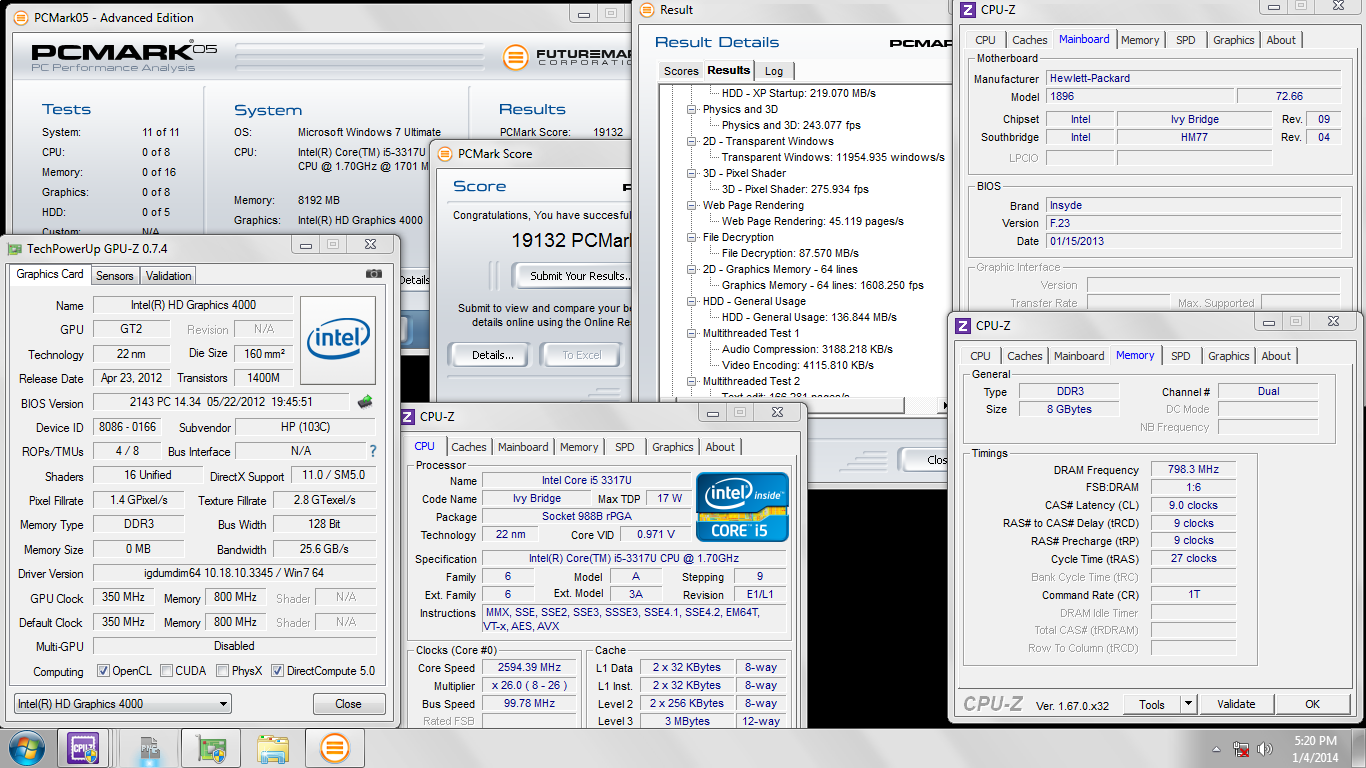Open Caches tab in CPU-Z CPU window
Screen dimensions: 1366x768
468,447
